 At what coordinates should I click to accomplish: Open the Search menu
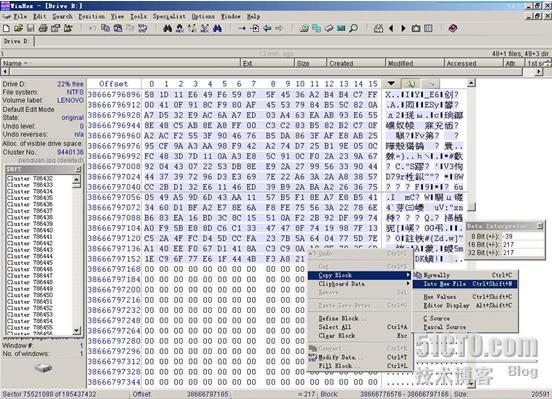point(62,17)
